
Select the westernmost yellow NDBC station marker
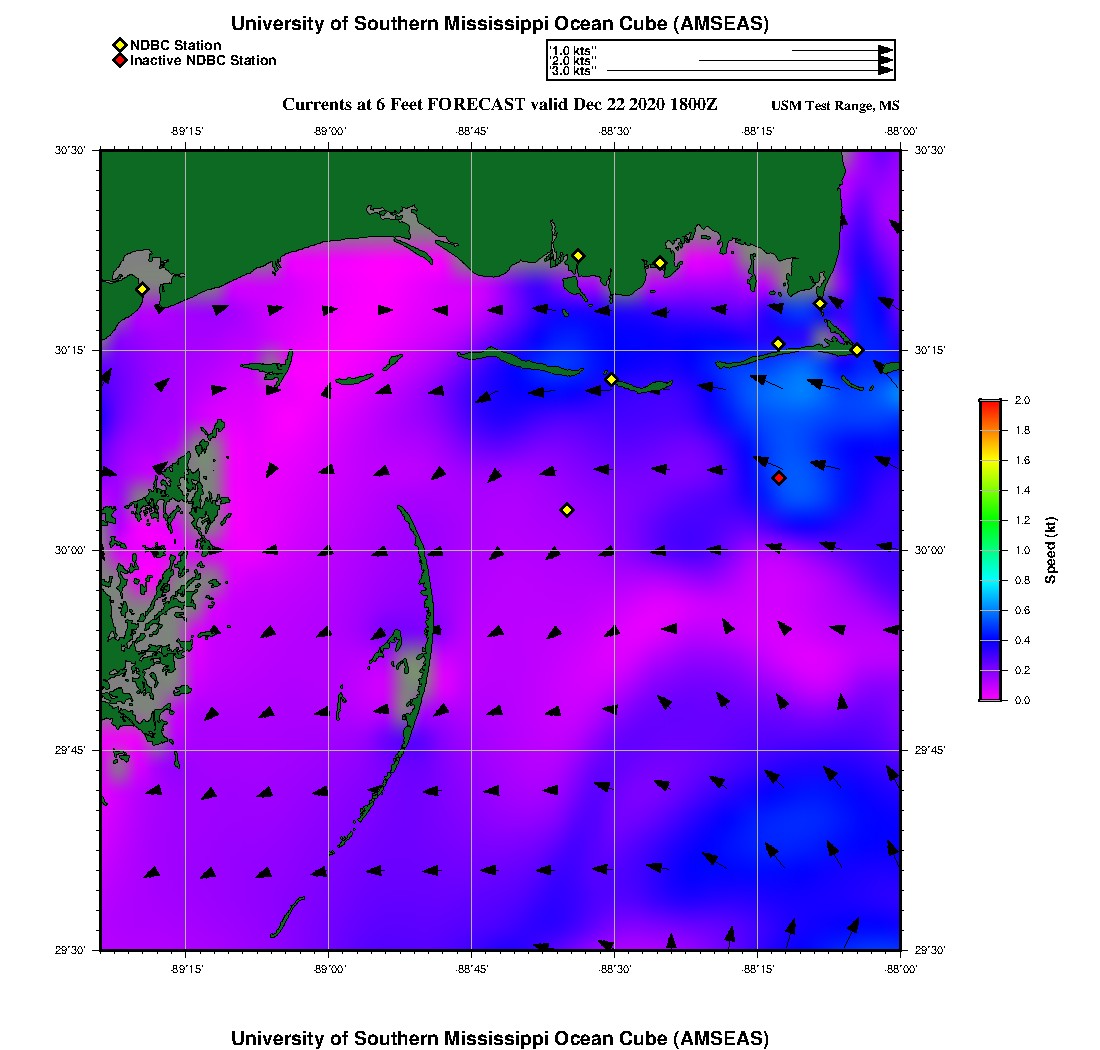pyautogui.click(x=142, y=289)
